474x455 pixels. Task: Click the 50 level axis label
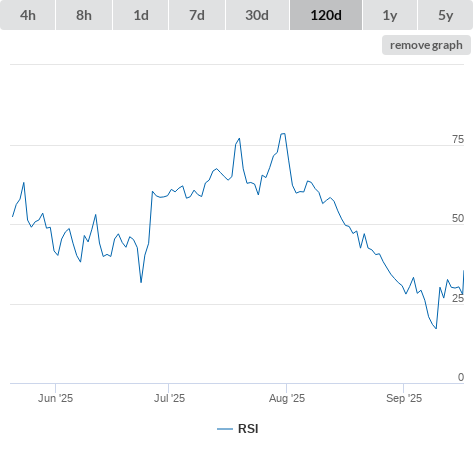click(458, 218)
